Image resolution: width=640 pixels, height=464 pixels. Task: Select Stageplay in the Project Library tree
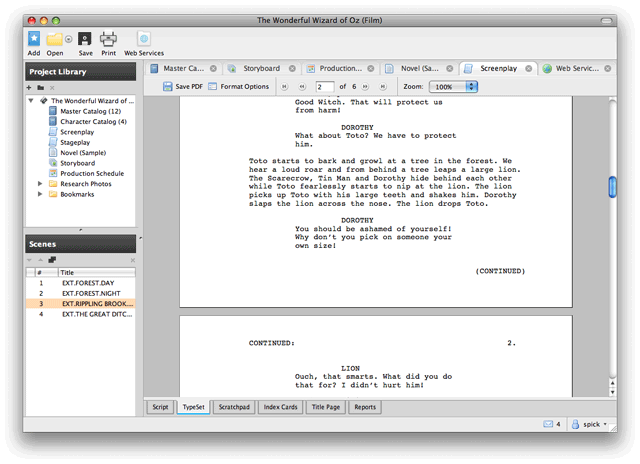75,142
